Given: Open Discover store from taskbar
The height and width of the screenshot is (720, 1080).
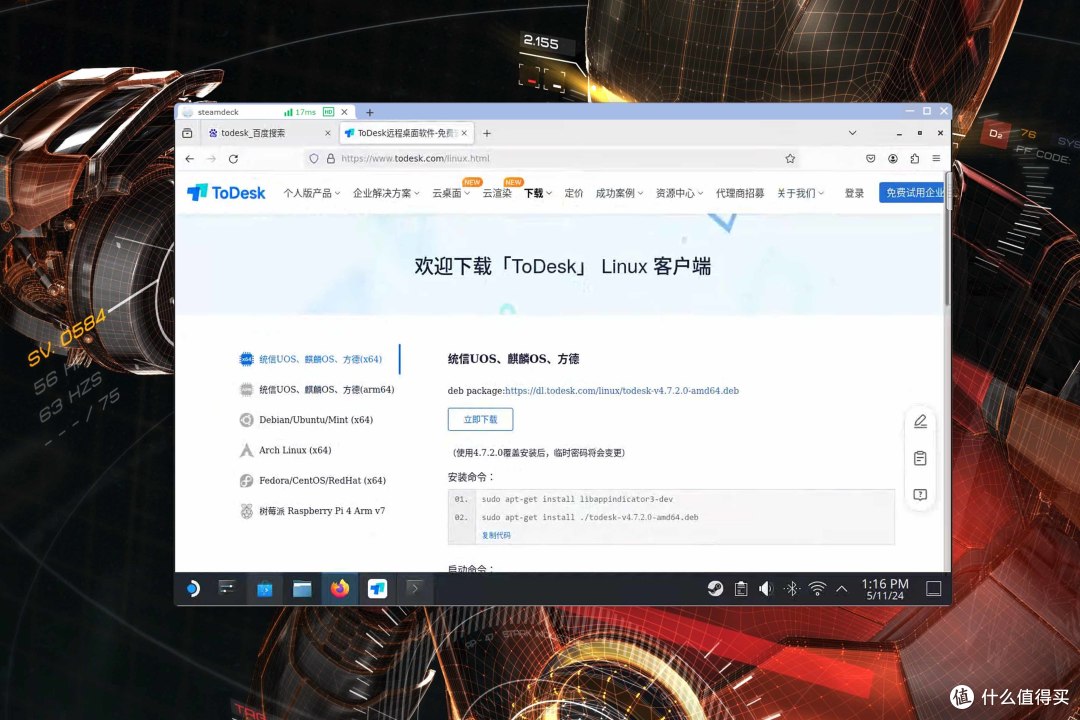Looking at the screenshot, I should click(264, 588).
